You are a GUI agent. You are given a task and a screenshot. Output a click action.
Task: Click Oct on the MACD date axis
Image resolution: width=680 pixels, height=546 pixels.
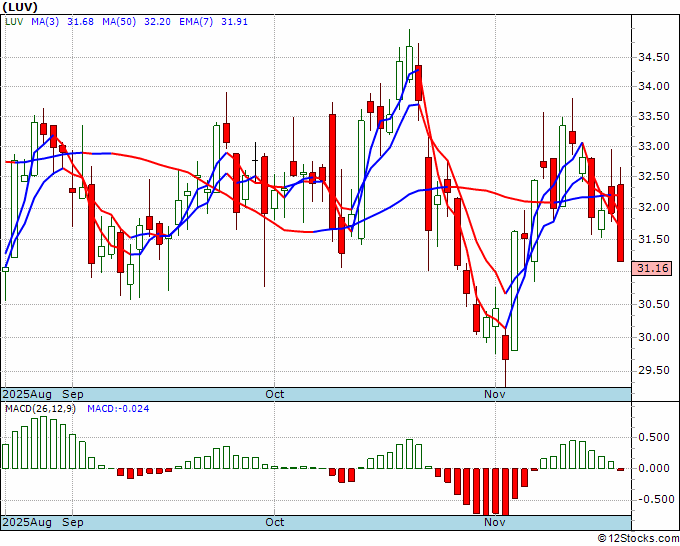tap(275, 522)
